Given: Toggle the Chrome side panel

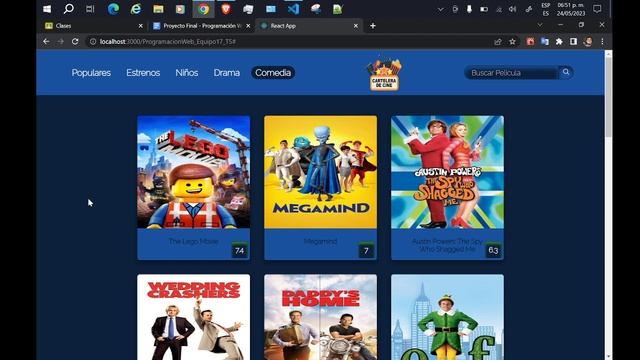Looking at the screenshot, I should coord(573,42).
